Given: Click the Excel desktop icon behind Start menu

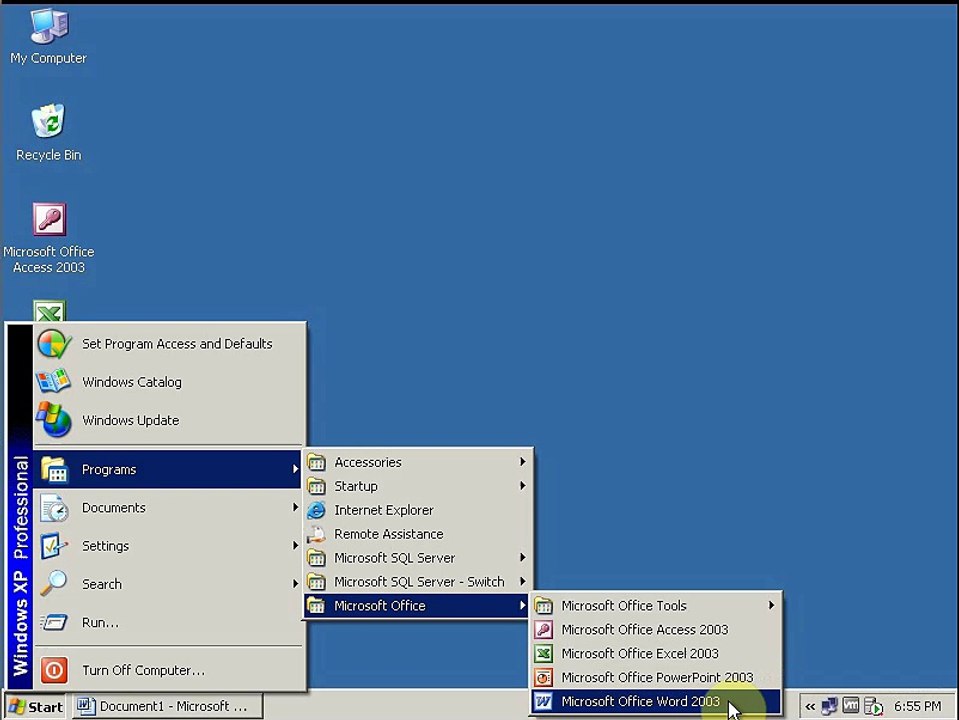Looking at the screenshot, I should tap(49, 311).
